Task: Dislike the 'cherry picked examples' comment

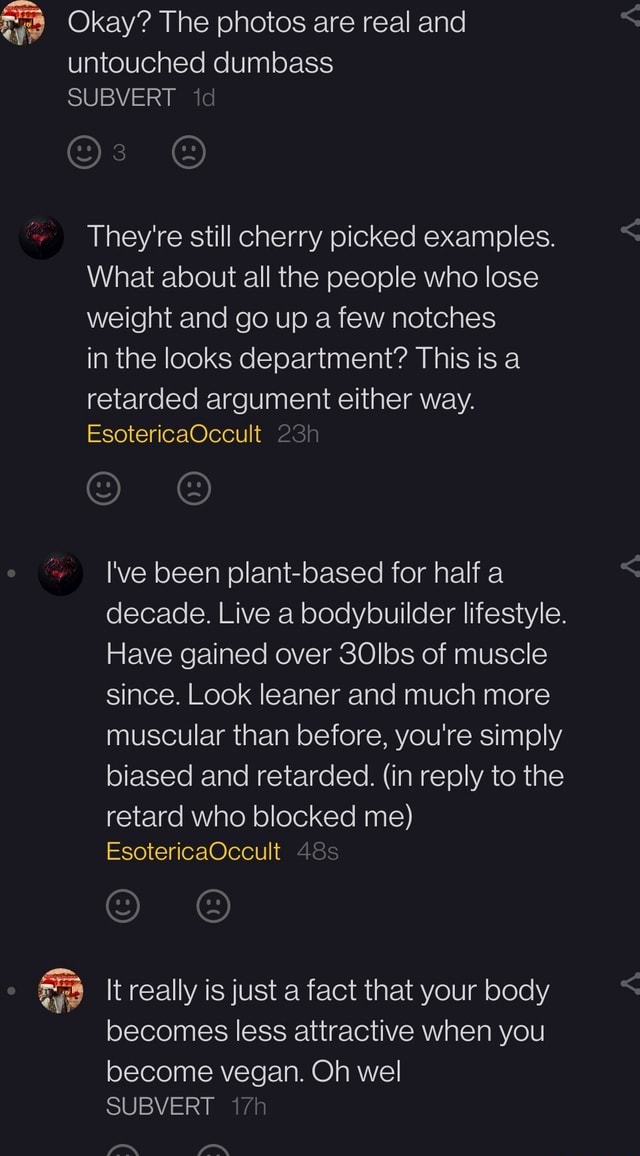Action: (192, 488)
